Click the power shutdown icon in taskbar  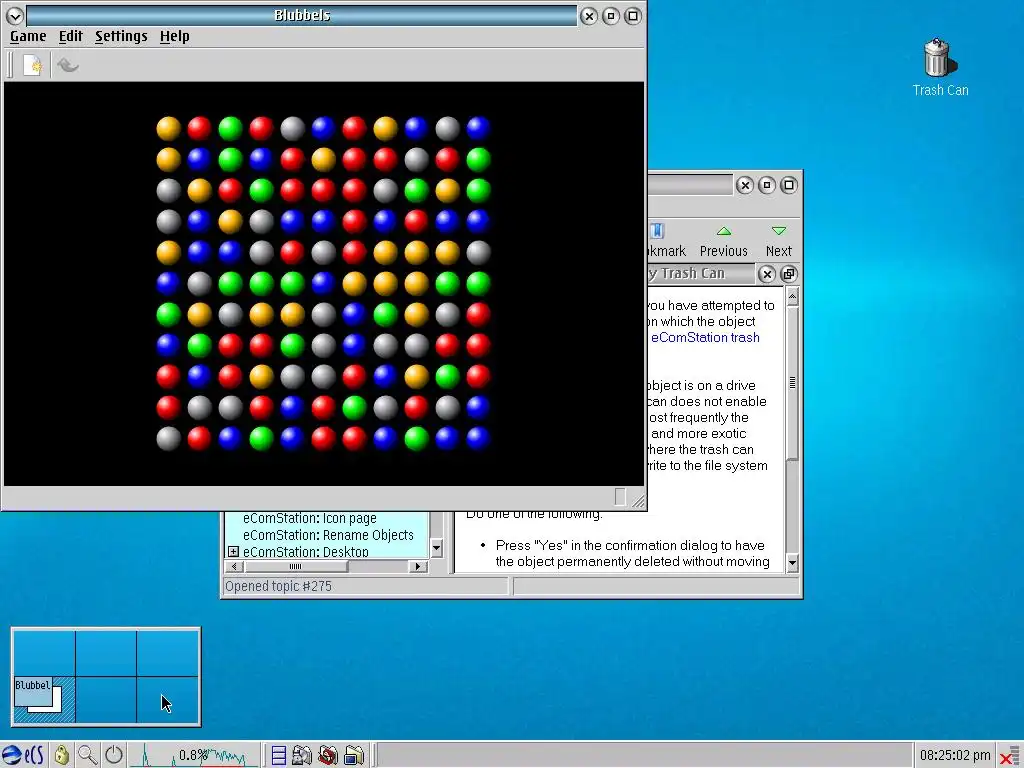114,756
